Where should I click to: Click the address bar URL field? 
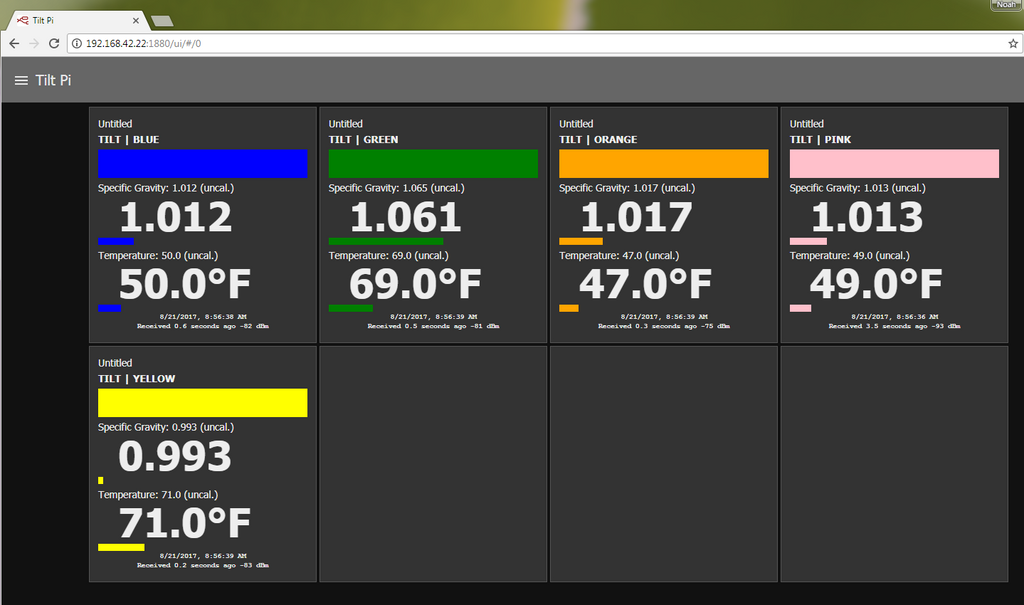tap(500, 44)
